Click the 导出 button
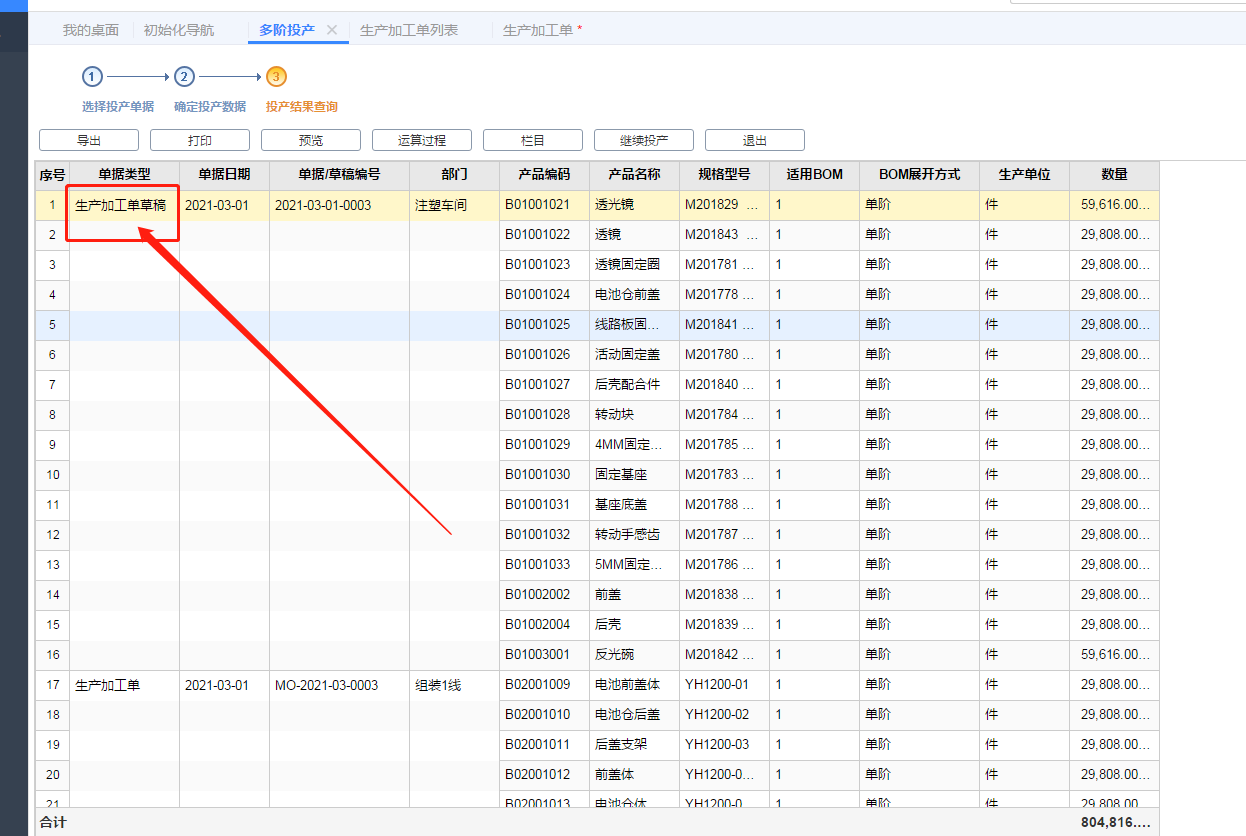 coord(89,140)
